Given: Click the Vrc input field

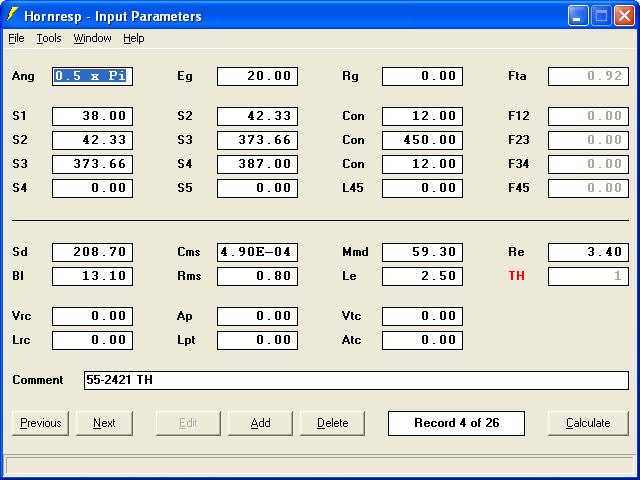Looking at the screenshot, I should (92, 316).
